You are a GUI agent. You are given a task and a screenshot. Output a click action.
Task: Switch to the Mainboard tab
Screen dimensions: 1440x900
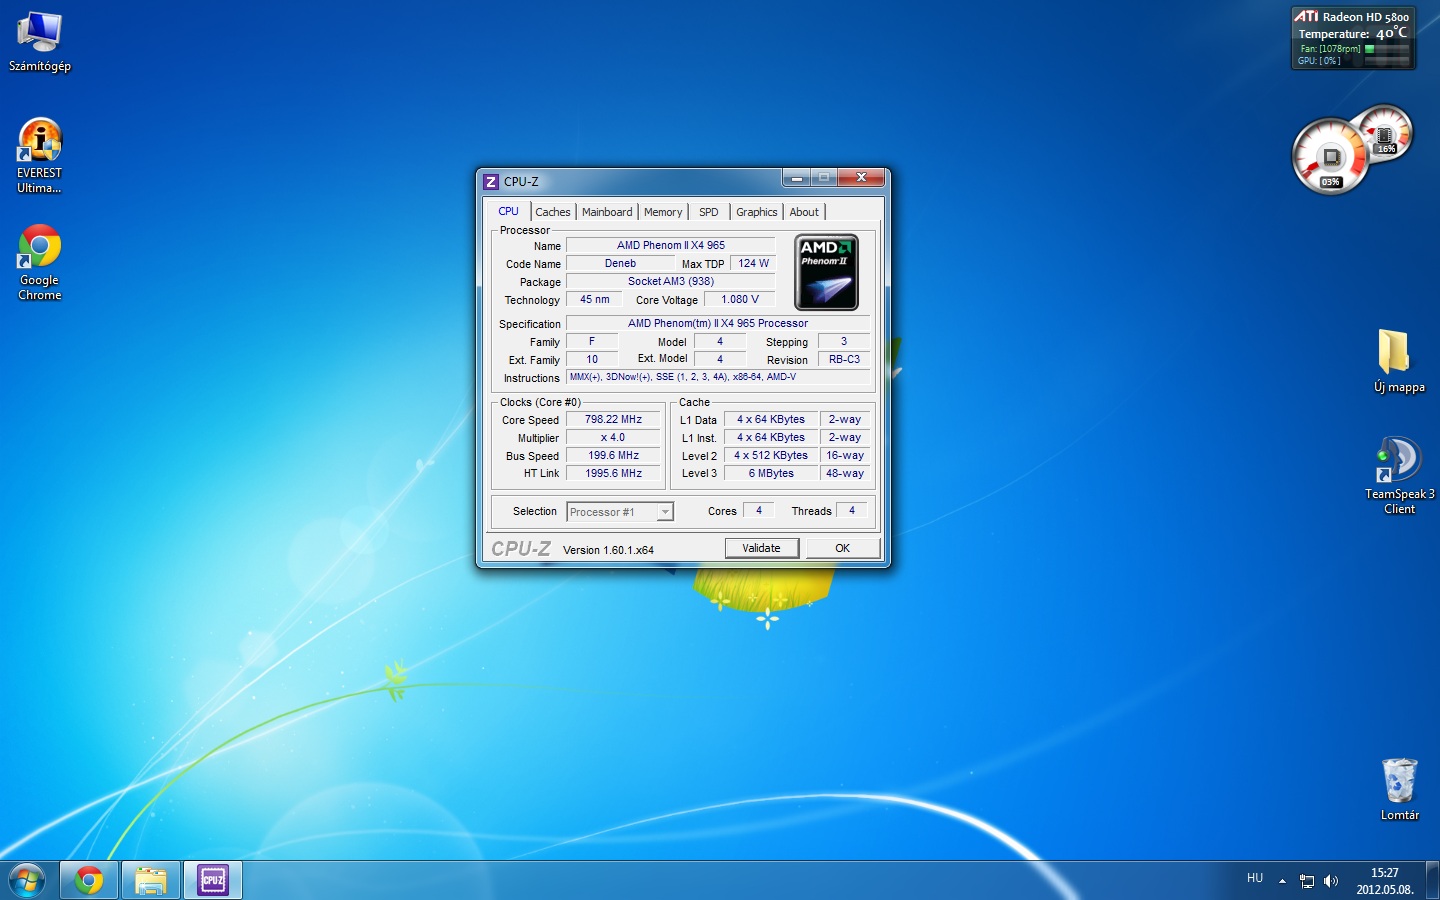point(607,212)
